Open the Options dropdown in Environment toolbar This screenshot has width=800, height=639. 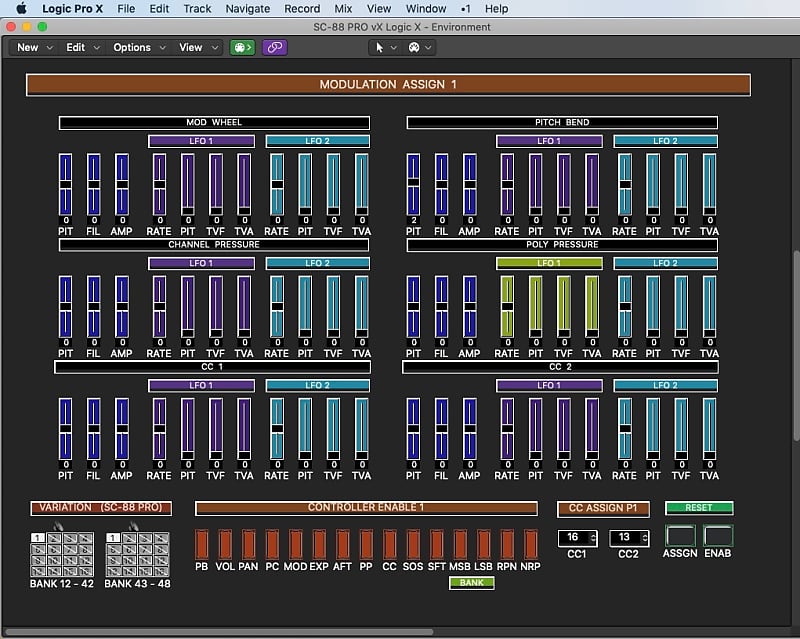pyautogui.click(x=139, y=47)
